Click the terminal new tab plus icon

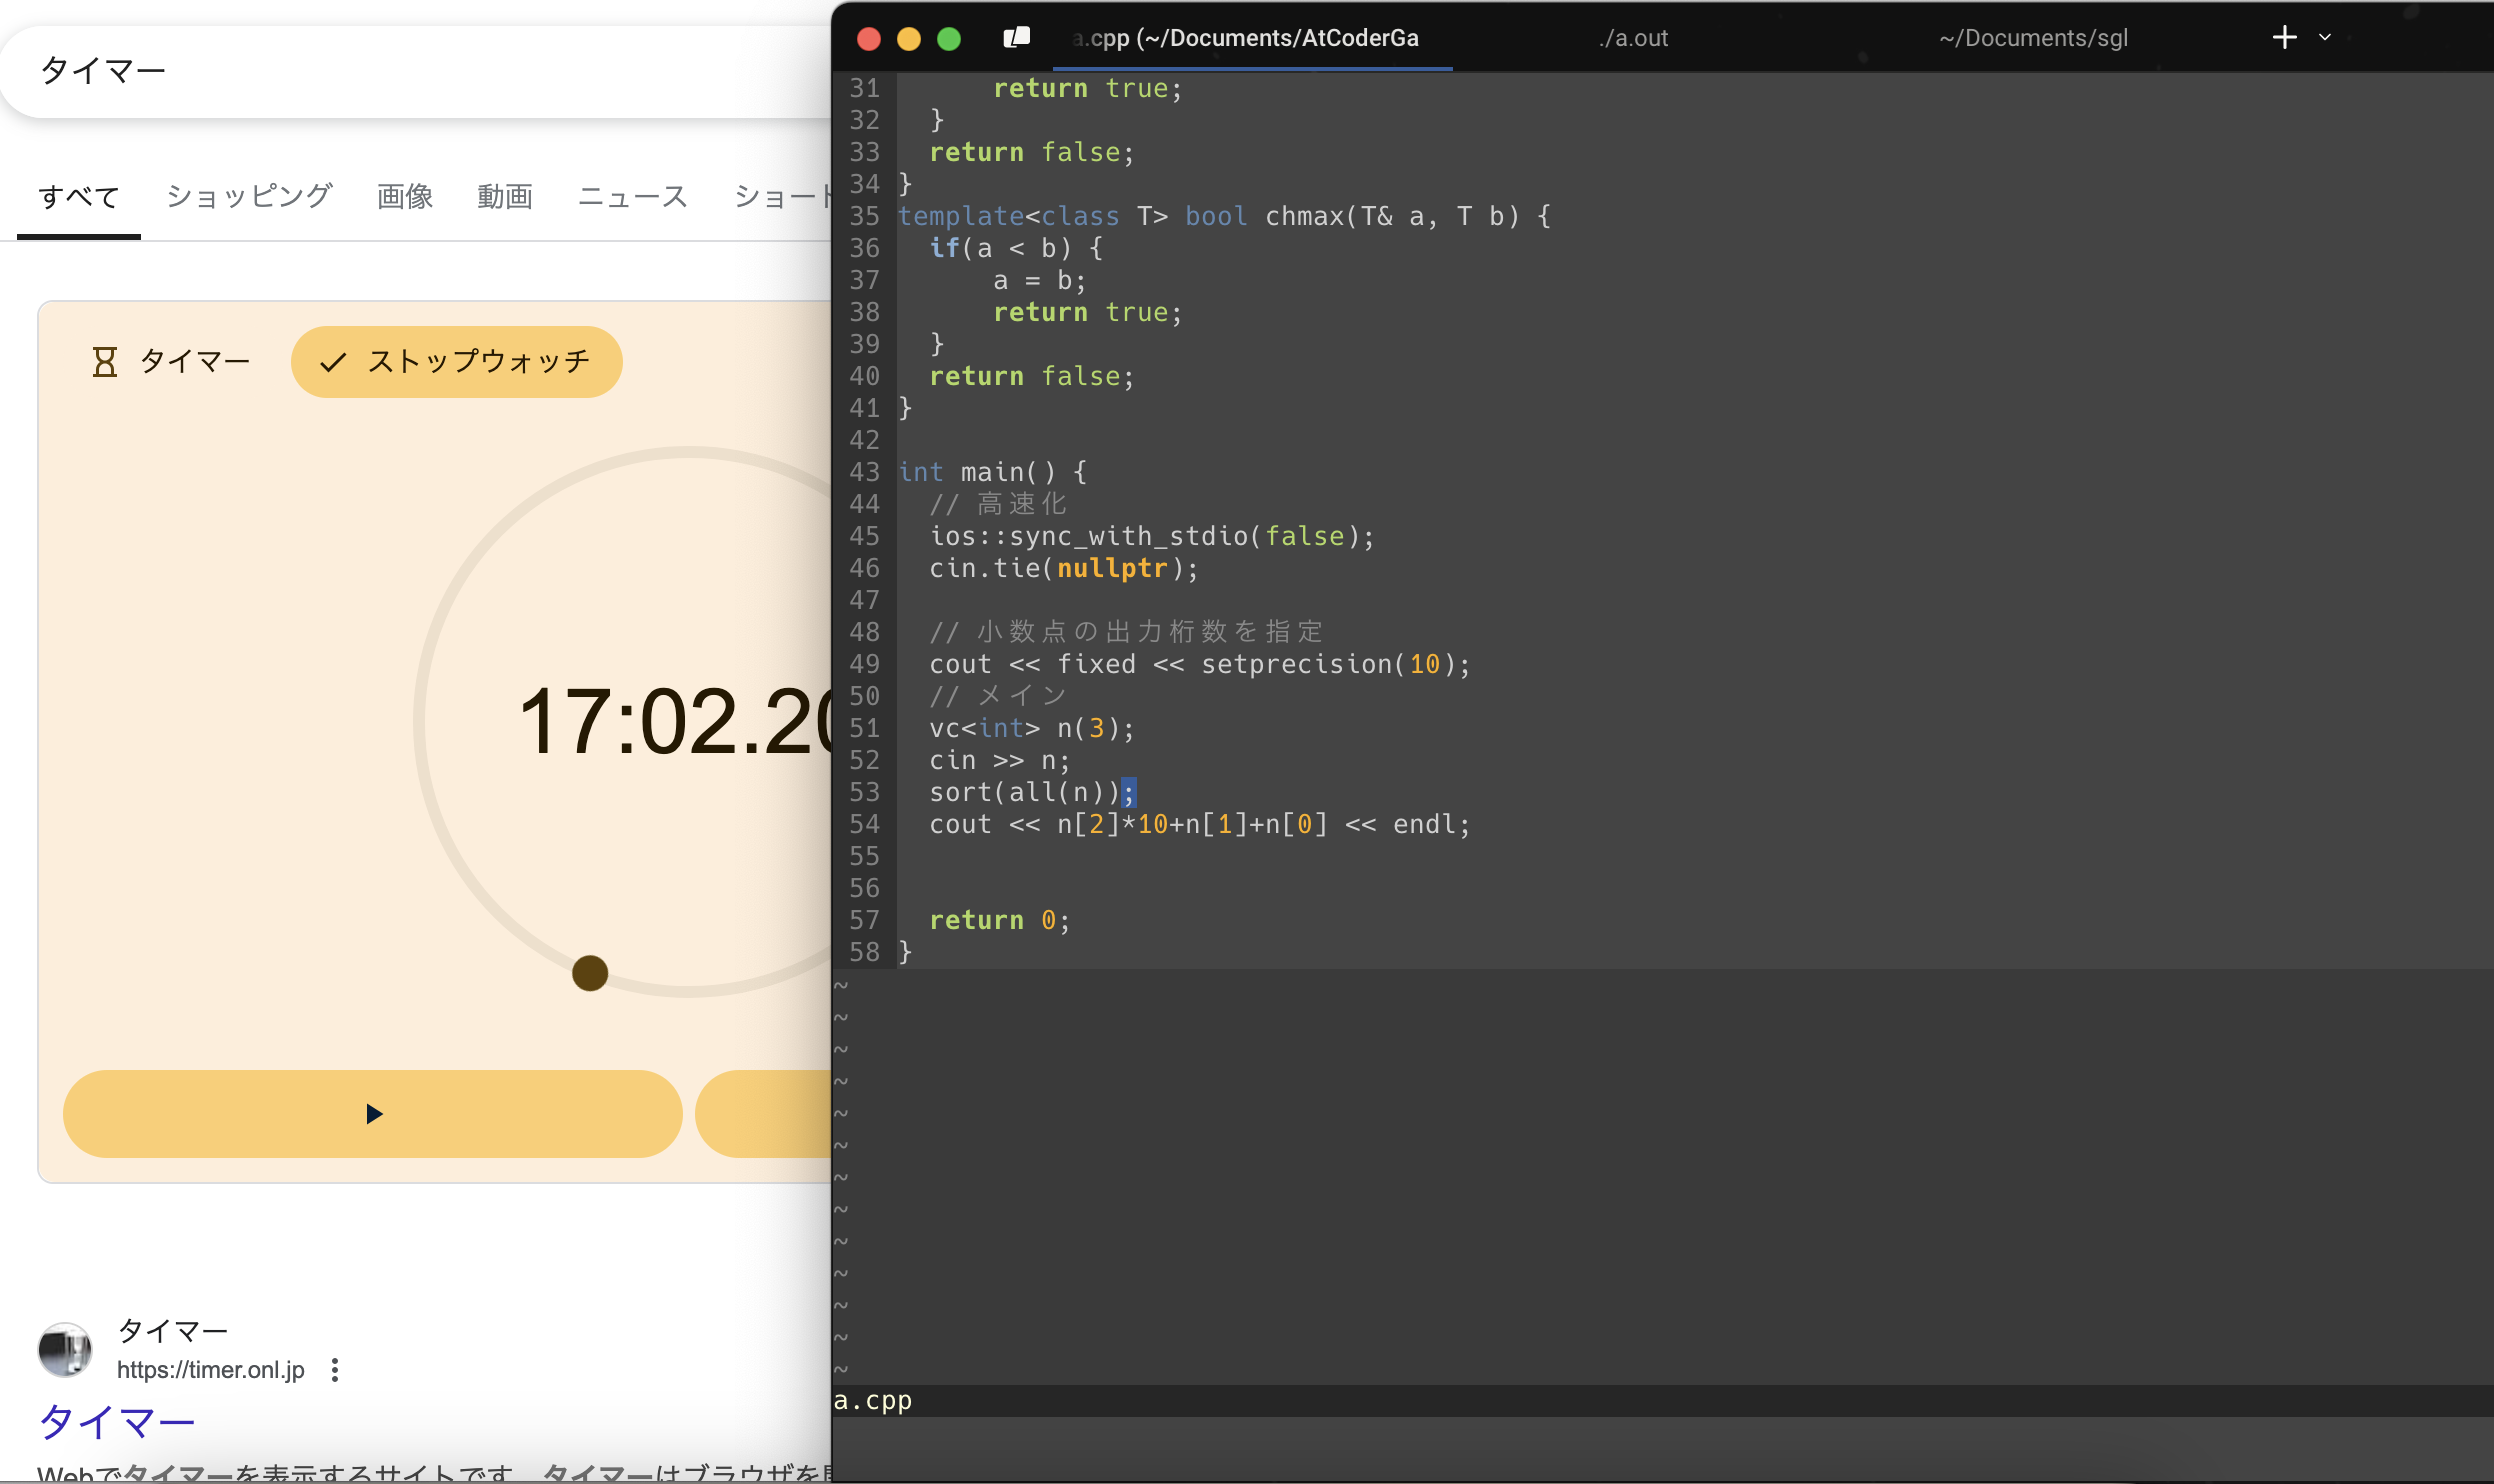pyautogui.click(x=2284, y=38)
